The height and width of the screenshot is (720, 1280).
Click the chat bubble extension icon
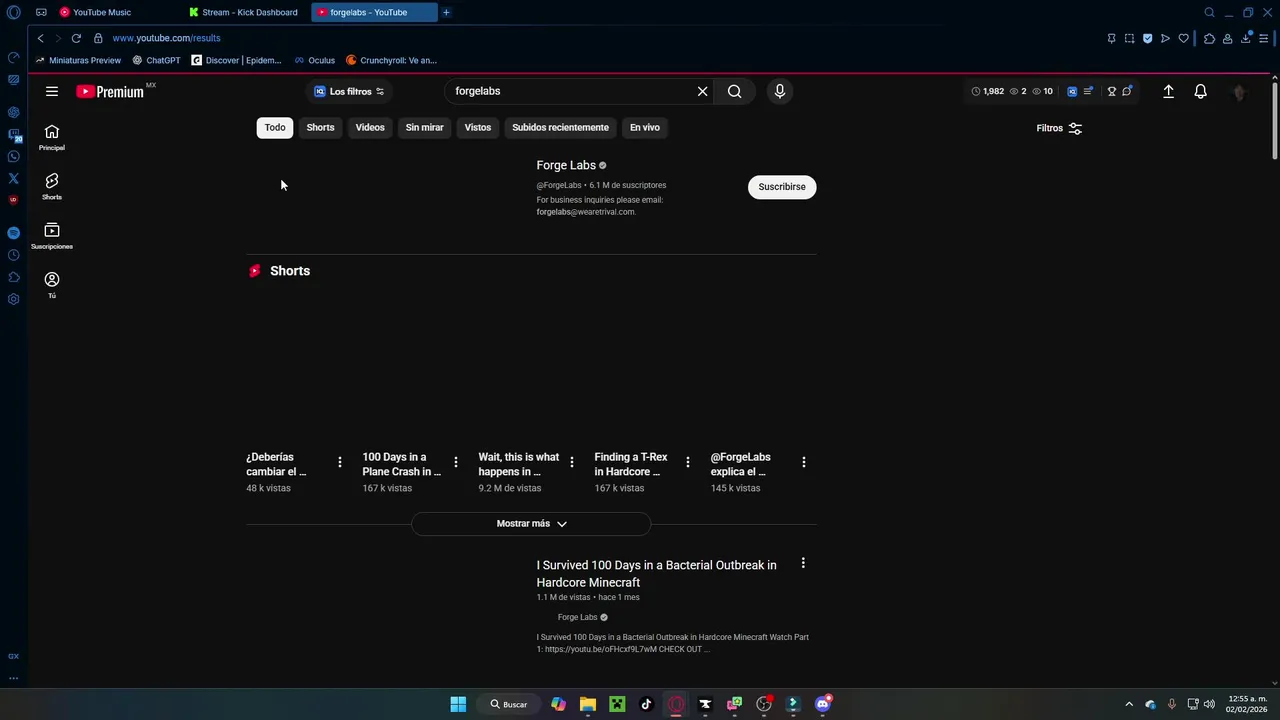(1126, 91)
